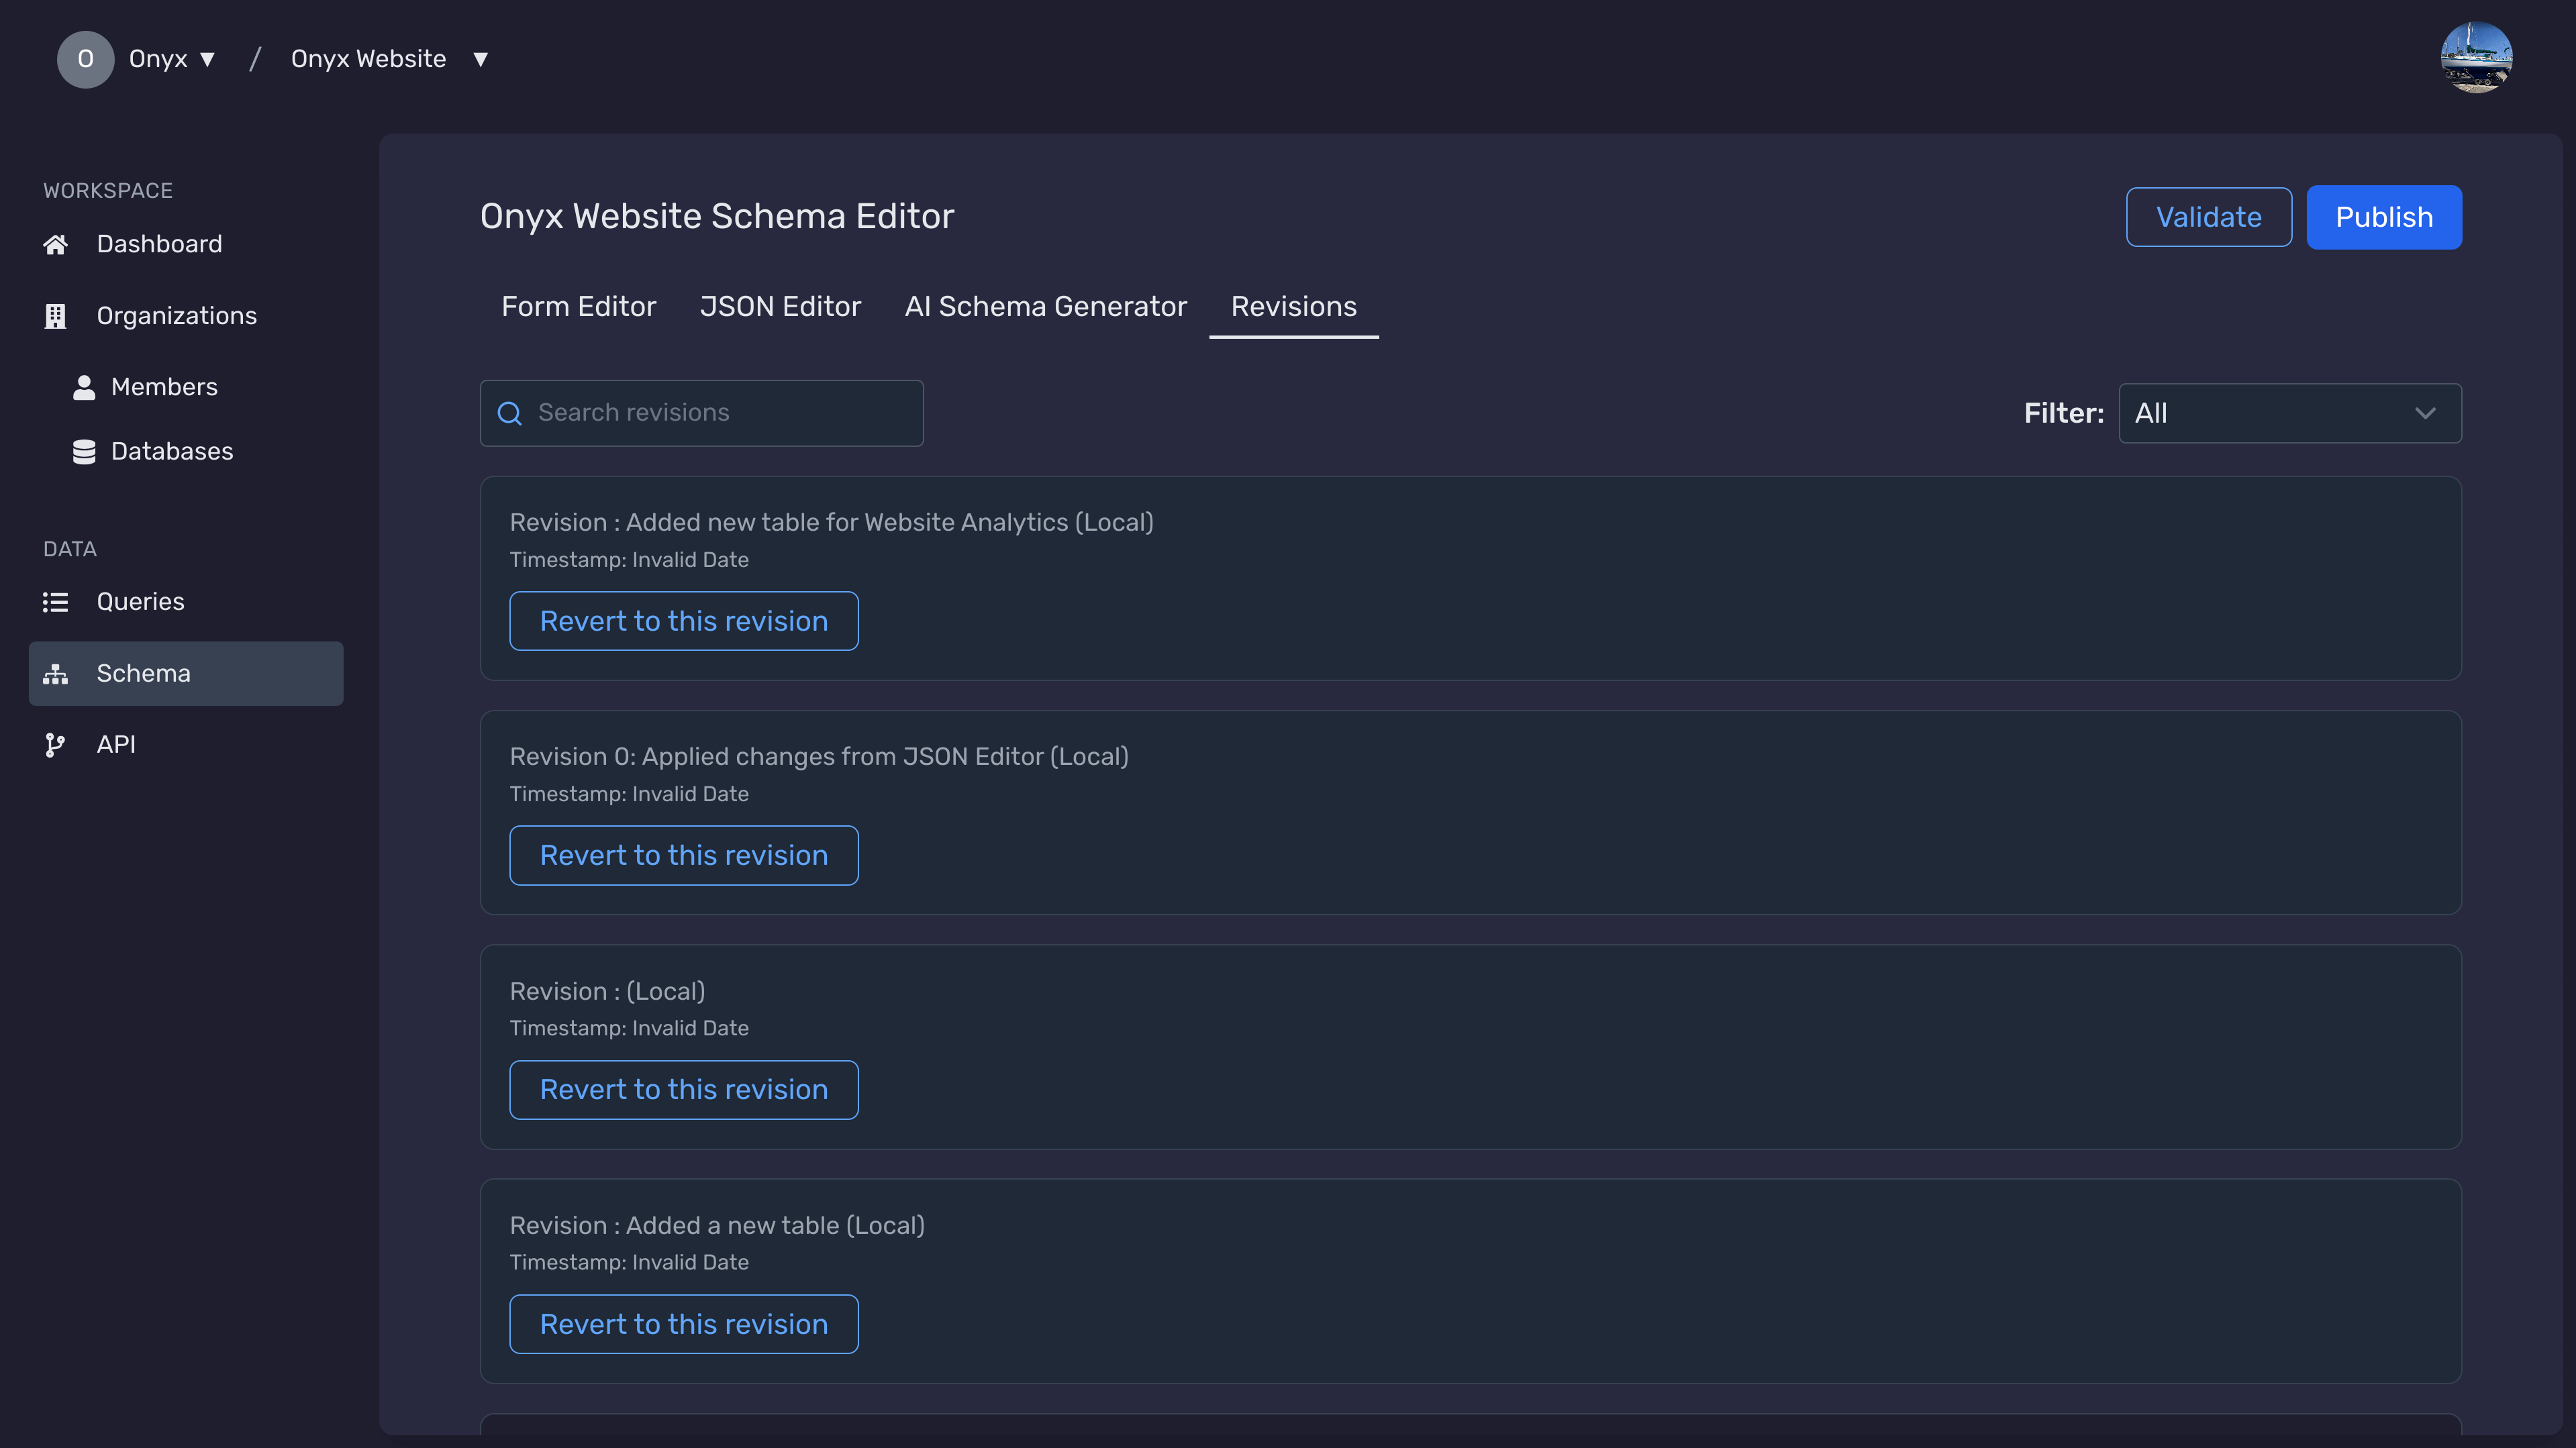Viewport: 2576px width, 1448px height.
Task: Click the API branch icon
Action: pyautogui.click(x=56, y=745)
